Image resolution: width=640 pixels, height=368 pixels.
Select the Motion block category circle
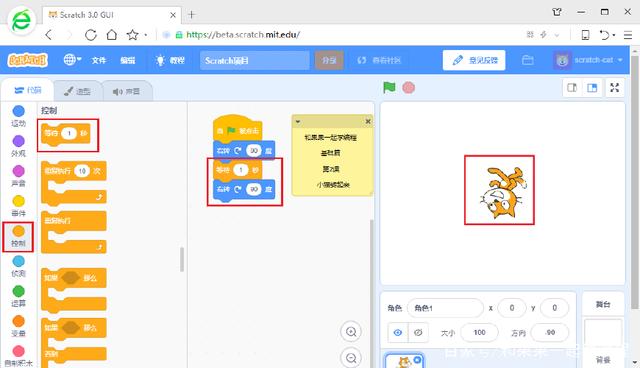[18, 111]
